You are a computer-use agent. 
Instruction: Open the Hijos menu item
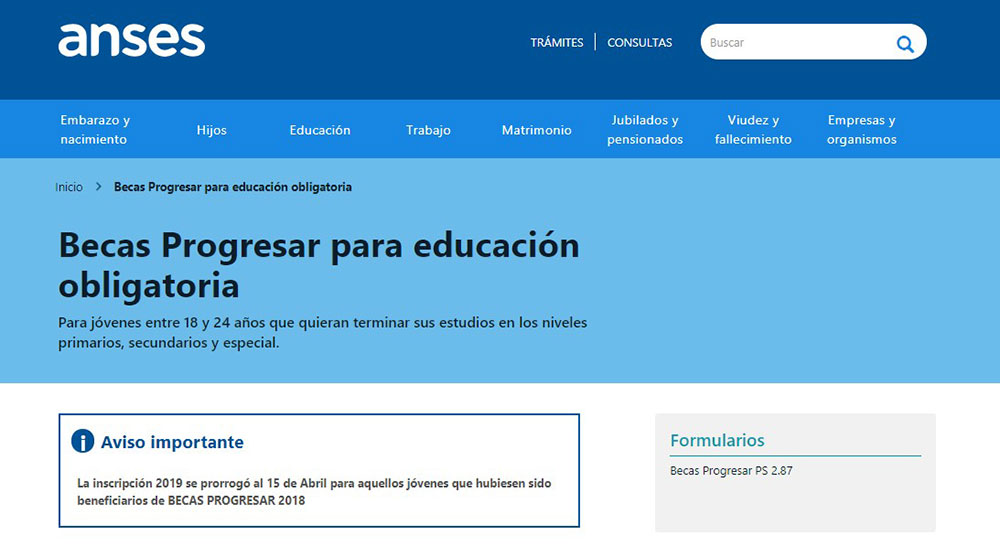(212, 130)
